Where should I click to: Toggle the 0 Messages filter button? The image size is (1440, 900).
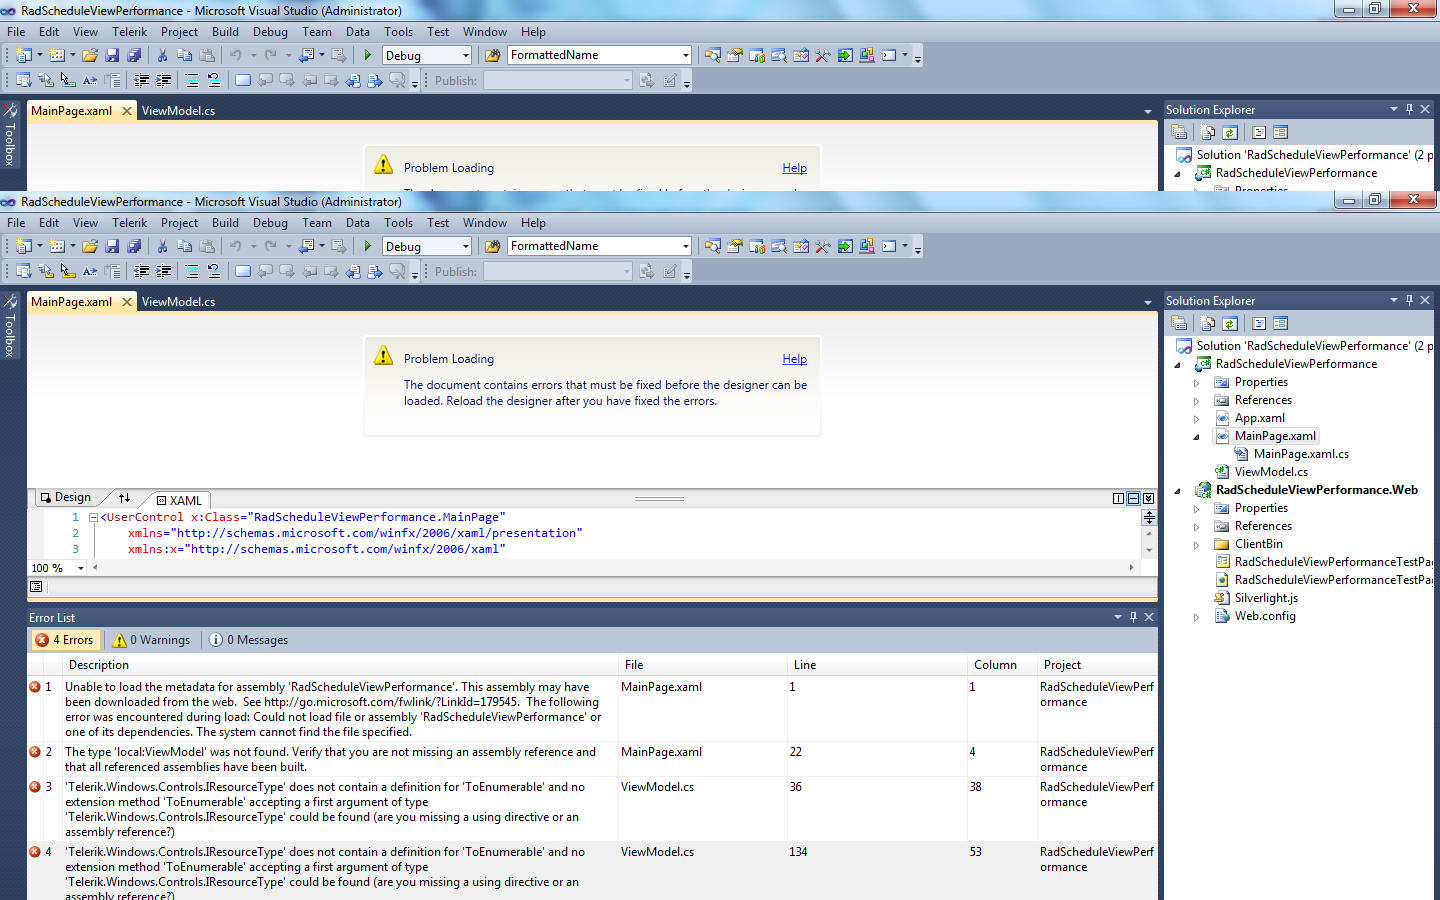(248, 640)
